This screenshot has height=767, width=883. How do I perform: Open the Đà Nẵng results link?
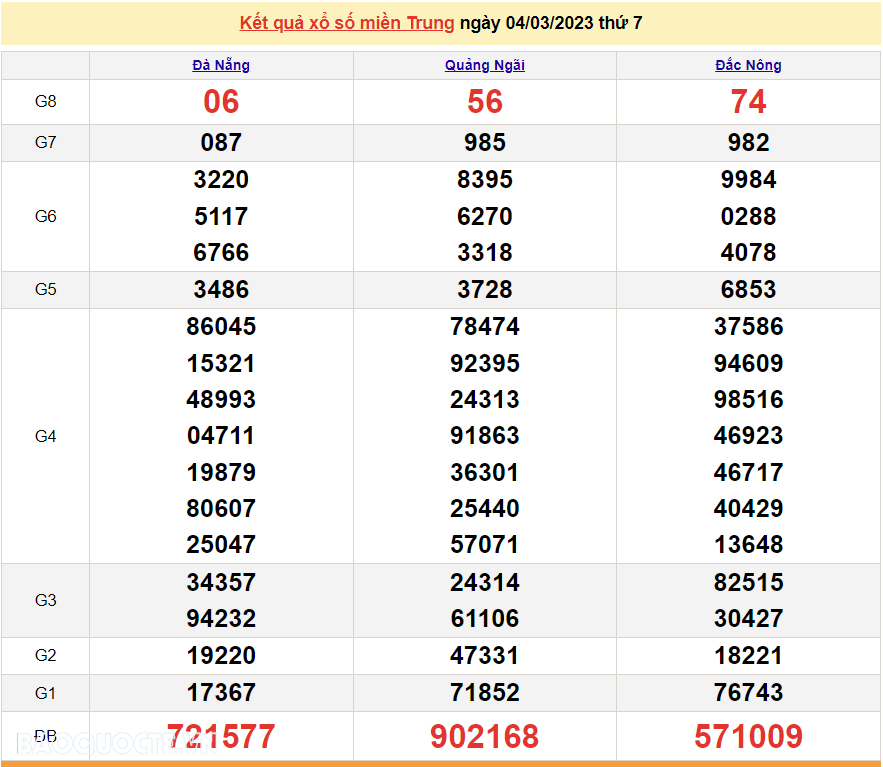pyautogui.click(x=221, y=65)
